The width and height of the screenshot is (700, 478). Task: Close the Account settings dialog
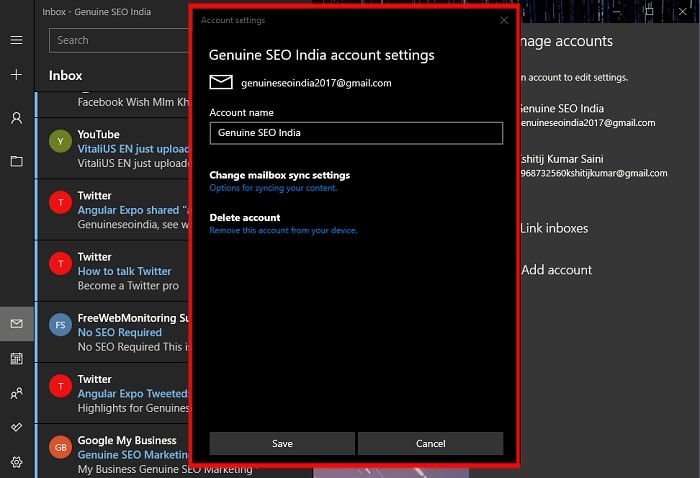point(504,20)
